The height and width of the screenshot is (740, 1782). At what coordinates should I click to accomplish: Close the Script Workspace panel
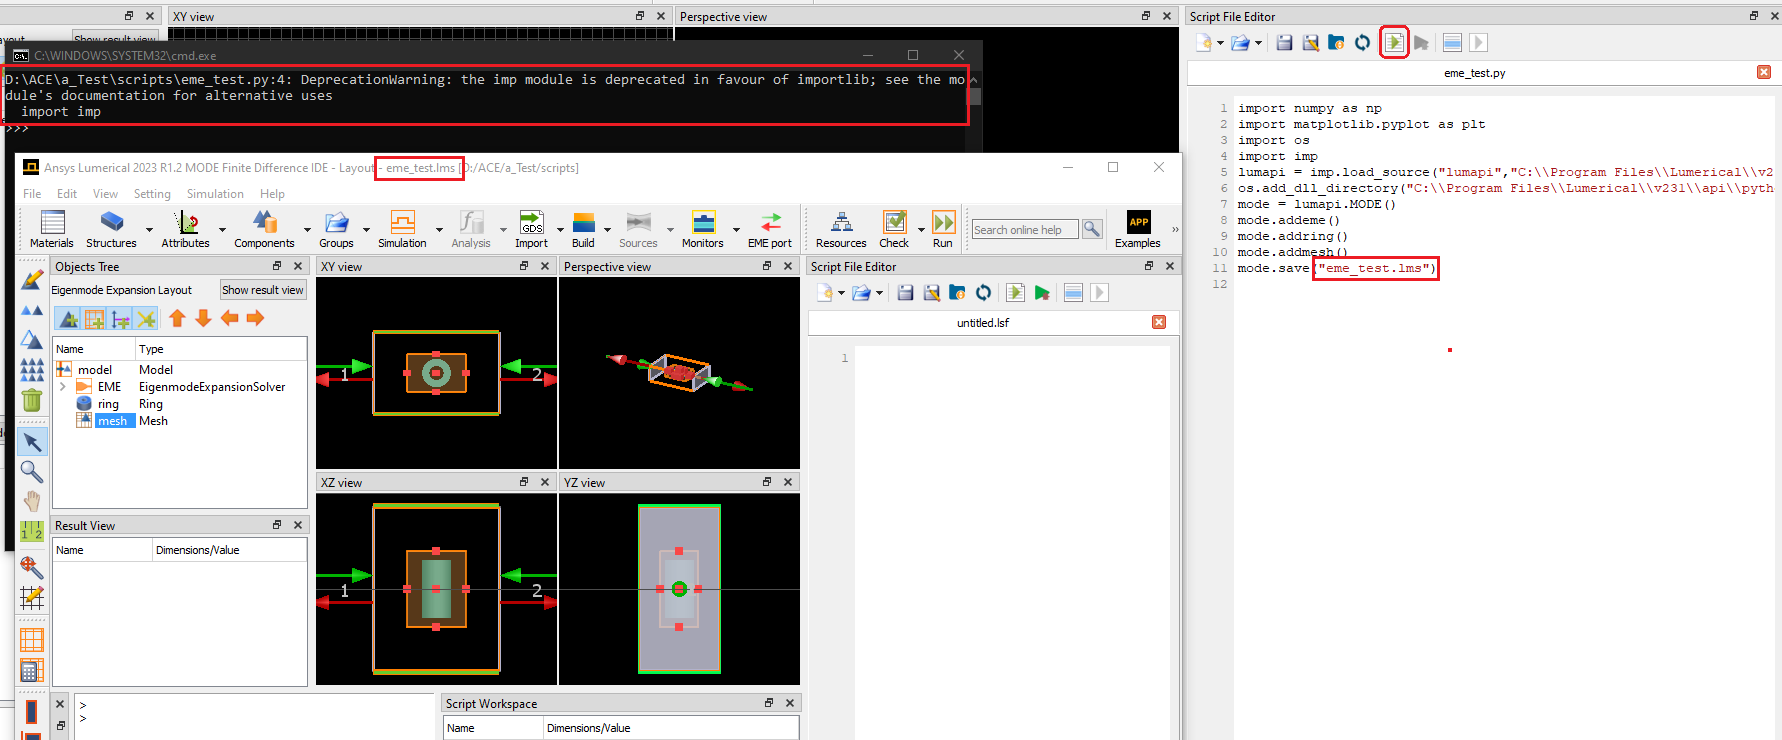[x=790, y=703]
